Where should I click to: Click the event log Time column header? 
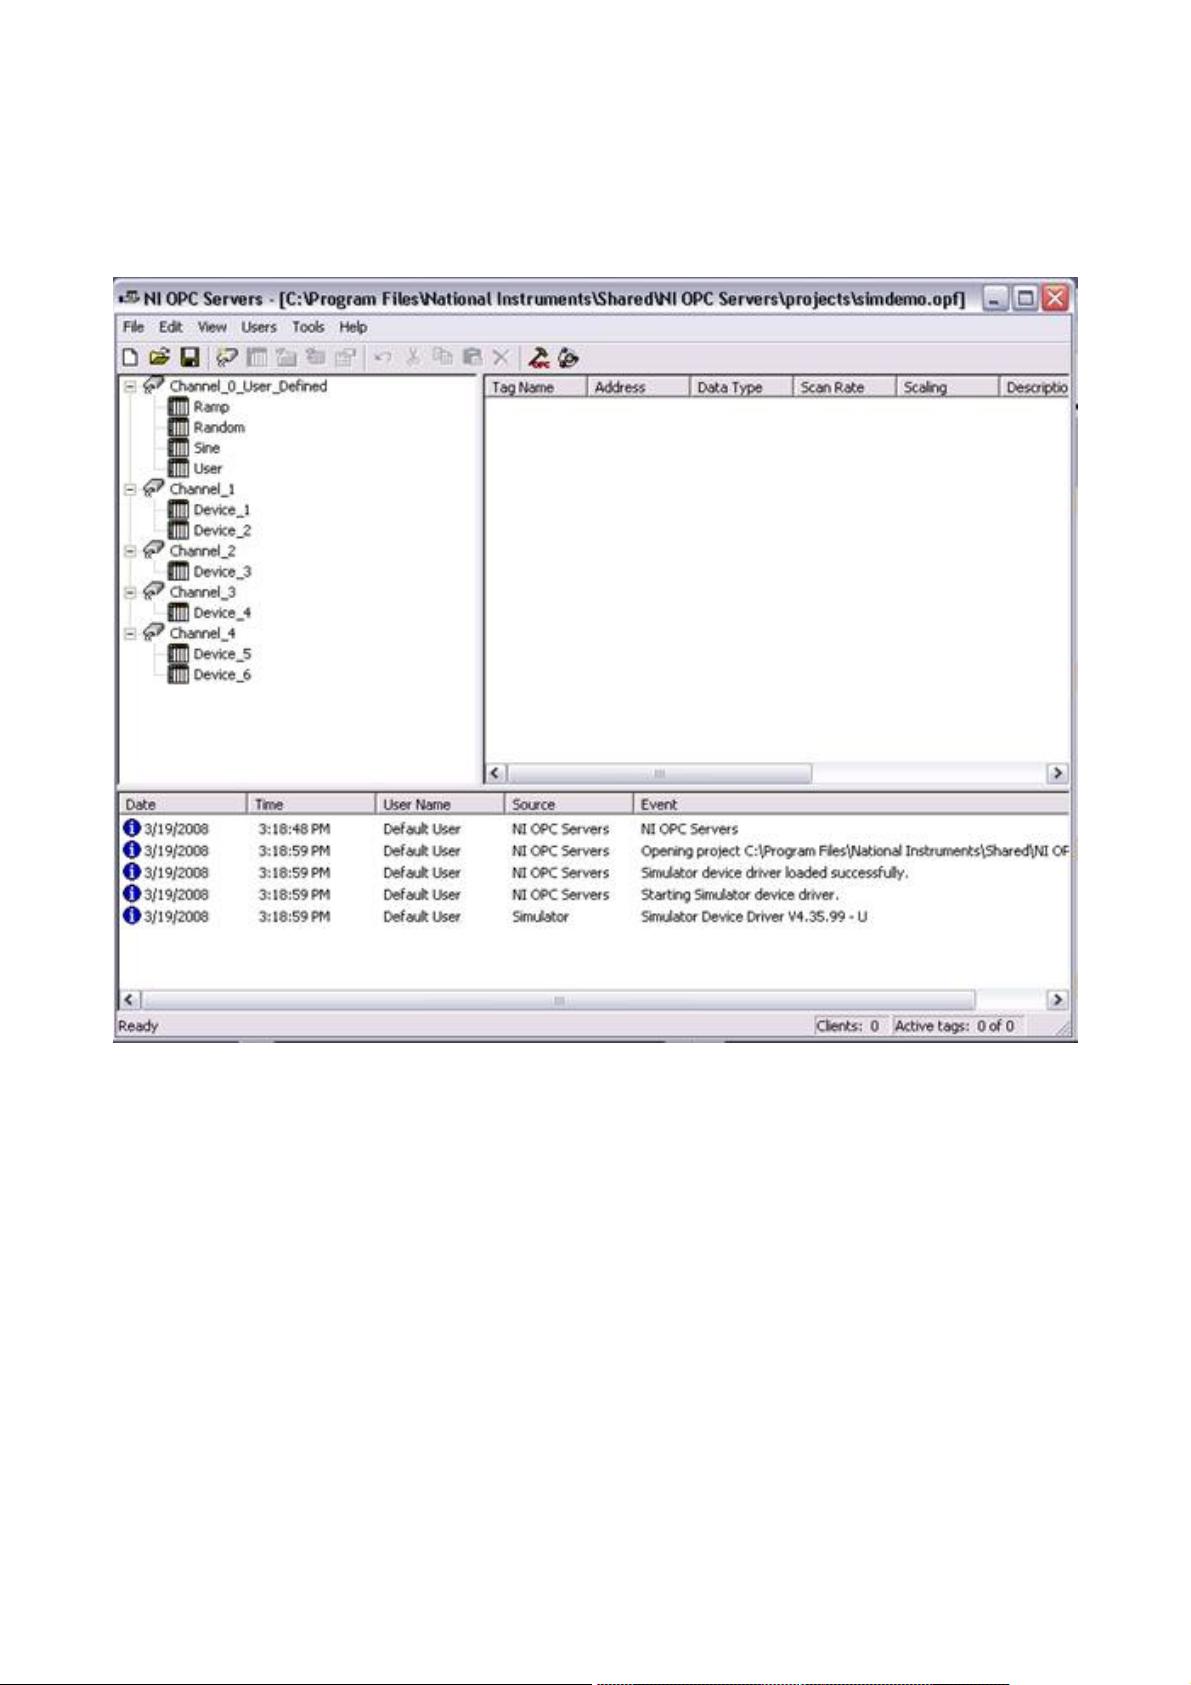click(x=311, y=804)
